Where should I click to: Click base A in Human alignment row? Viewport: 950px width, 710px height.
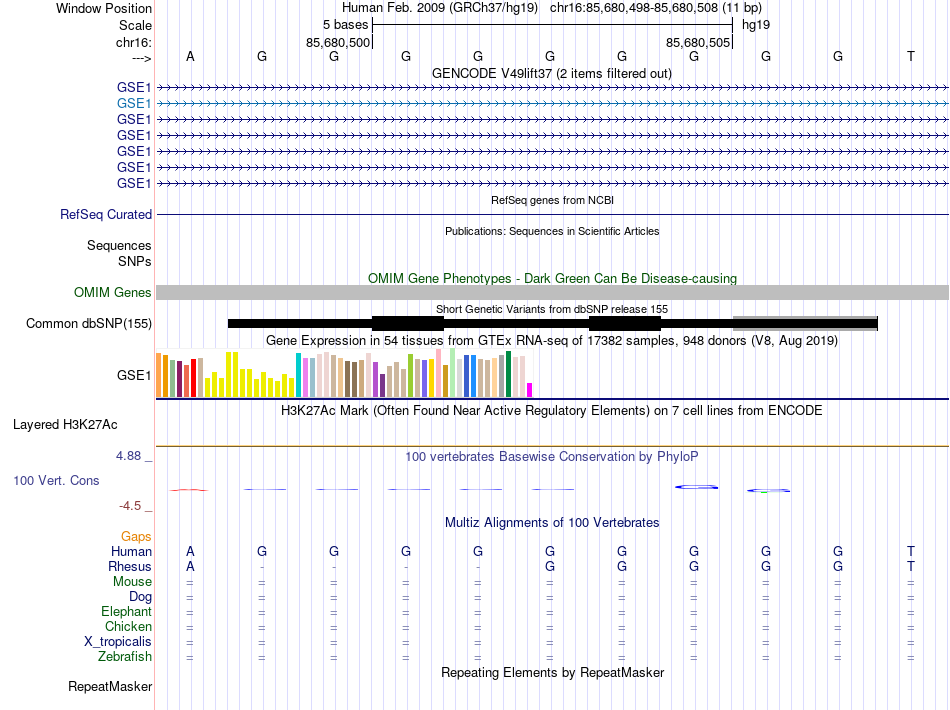click(190, 551)
